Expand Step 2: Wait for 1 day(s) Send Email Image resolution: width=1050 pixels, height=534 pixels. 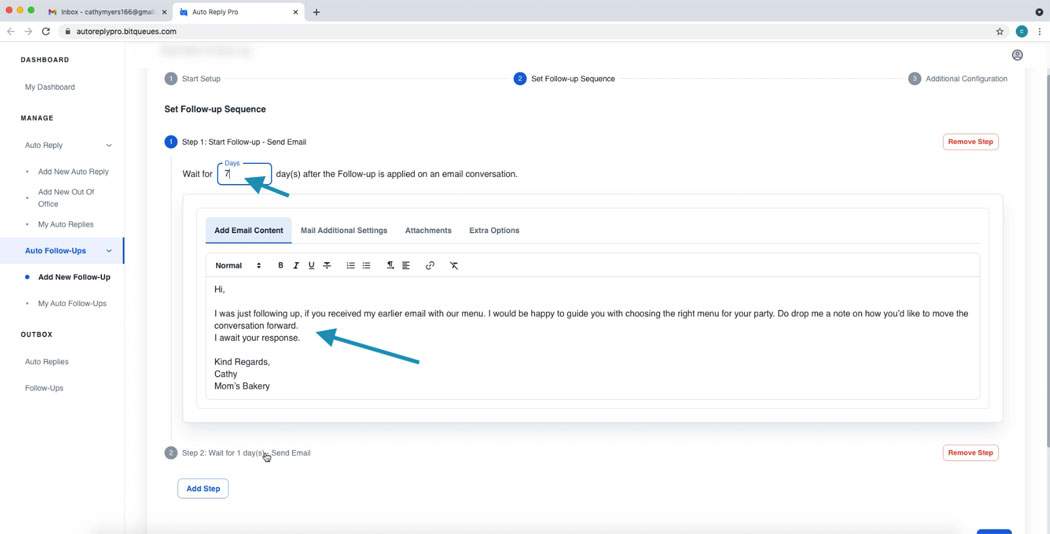click(x=246, y=453)
